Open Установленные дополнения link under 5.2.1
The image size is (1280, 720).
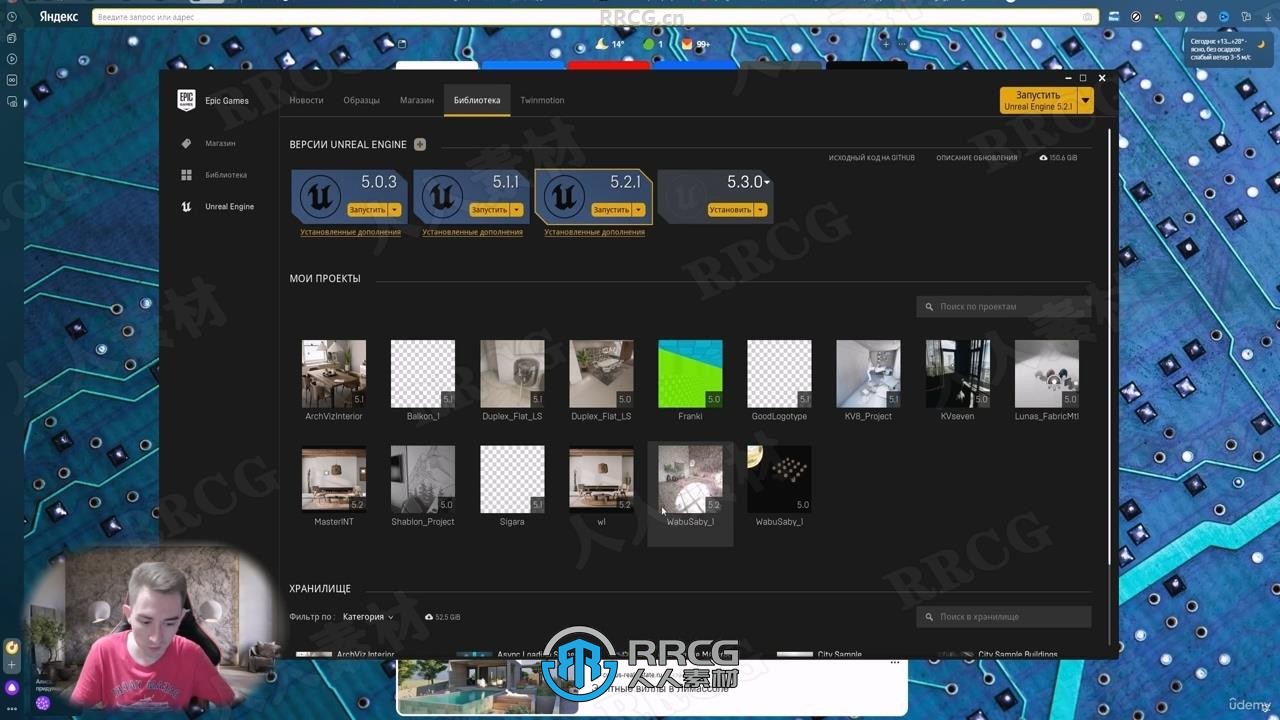pos(594,232)
